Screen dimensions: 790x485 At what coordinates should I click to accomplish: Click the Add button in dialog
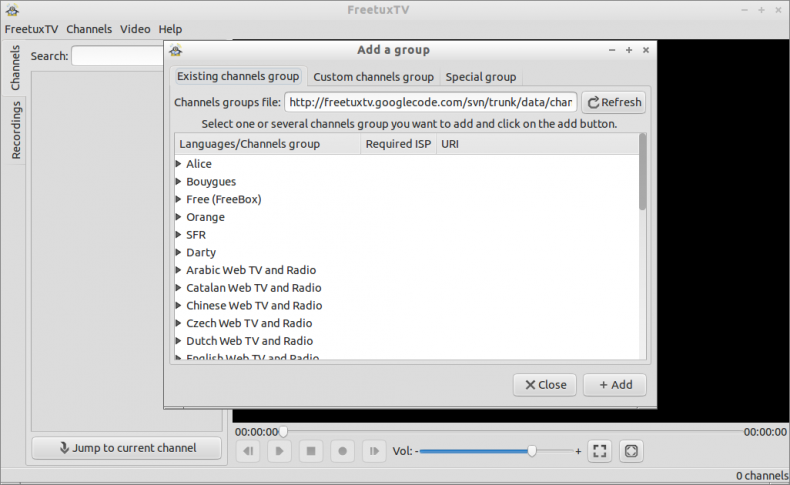click(x=614, y=384)
